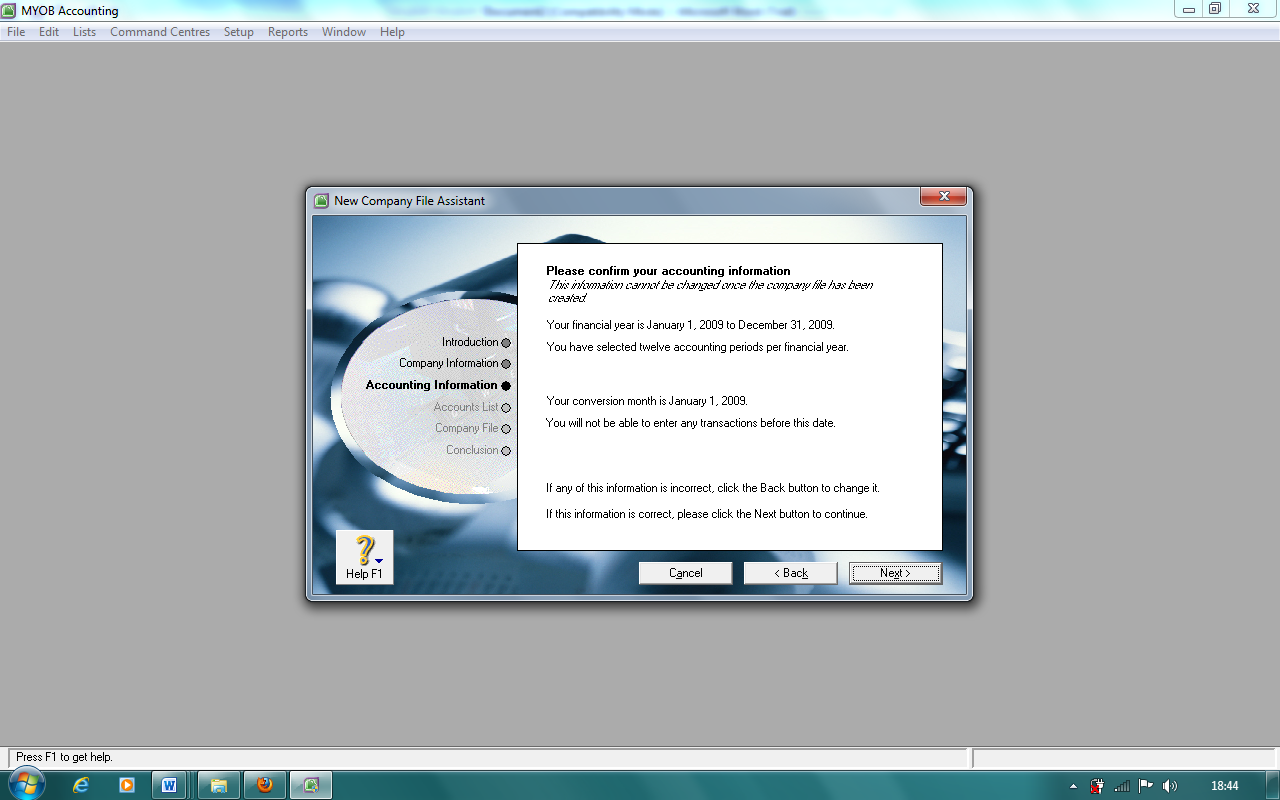Image resolution: width=1280 pixels, height=800 pixels.
Task: Click the MYOB icon in dialog title
Action: (321, 201)
